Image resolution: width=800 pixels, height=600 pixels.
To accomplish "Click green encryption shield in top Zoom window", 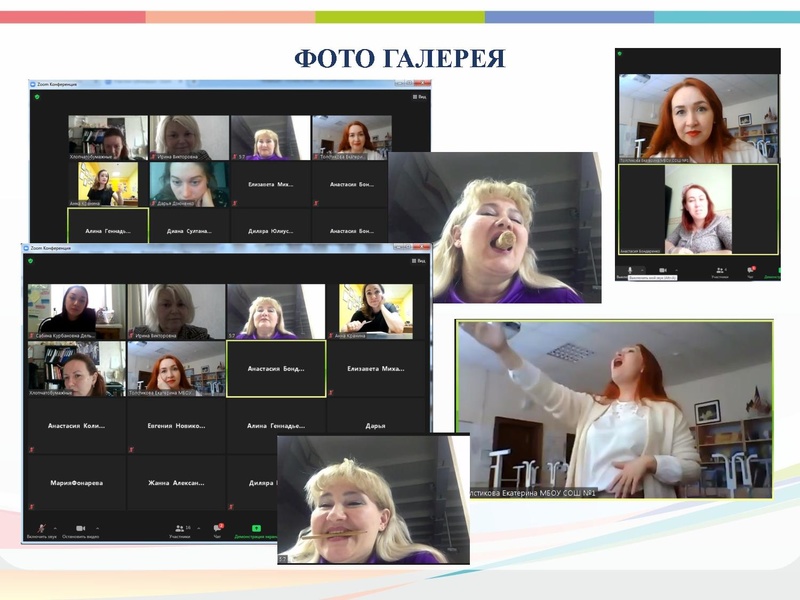I will [x=37, y=97].
